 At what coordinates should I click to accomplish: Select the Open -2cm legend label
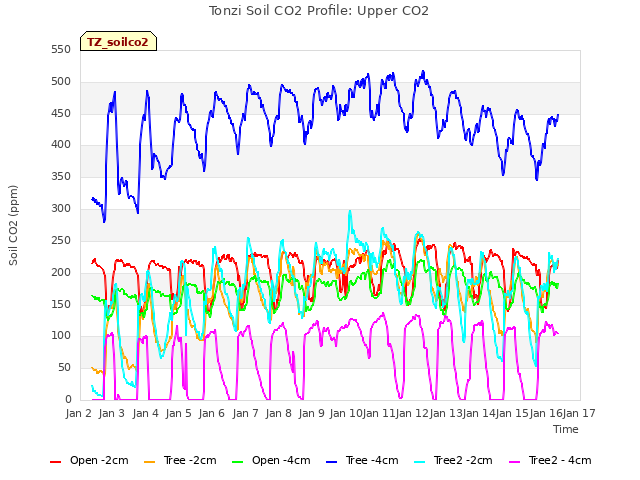click(x=99, y=460)
